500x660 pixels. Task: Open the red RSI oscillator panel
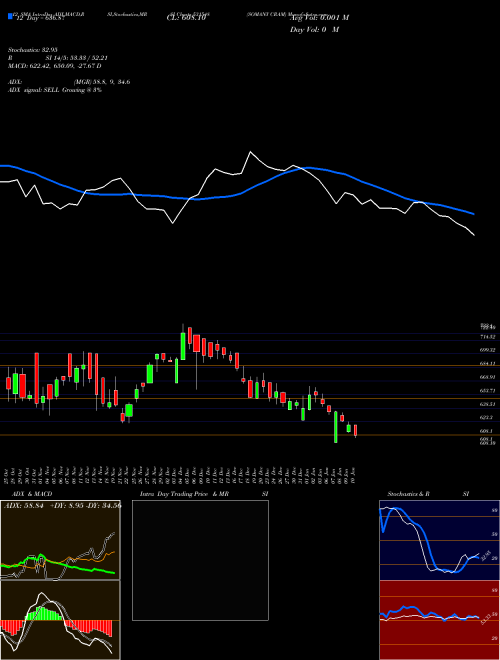439,620
